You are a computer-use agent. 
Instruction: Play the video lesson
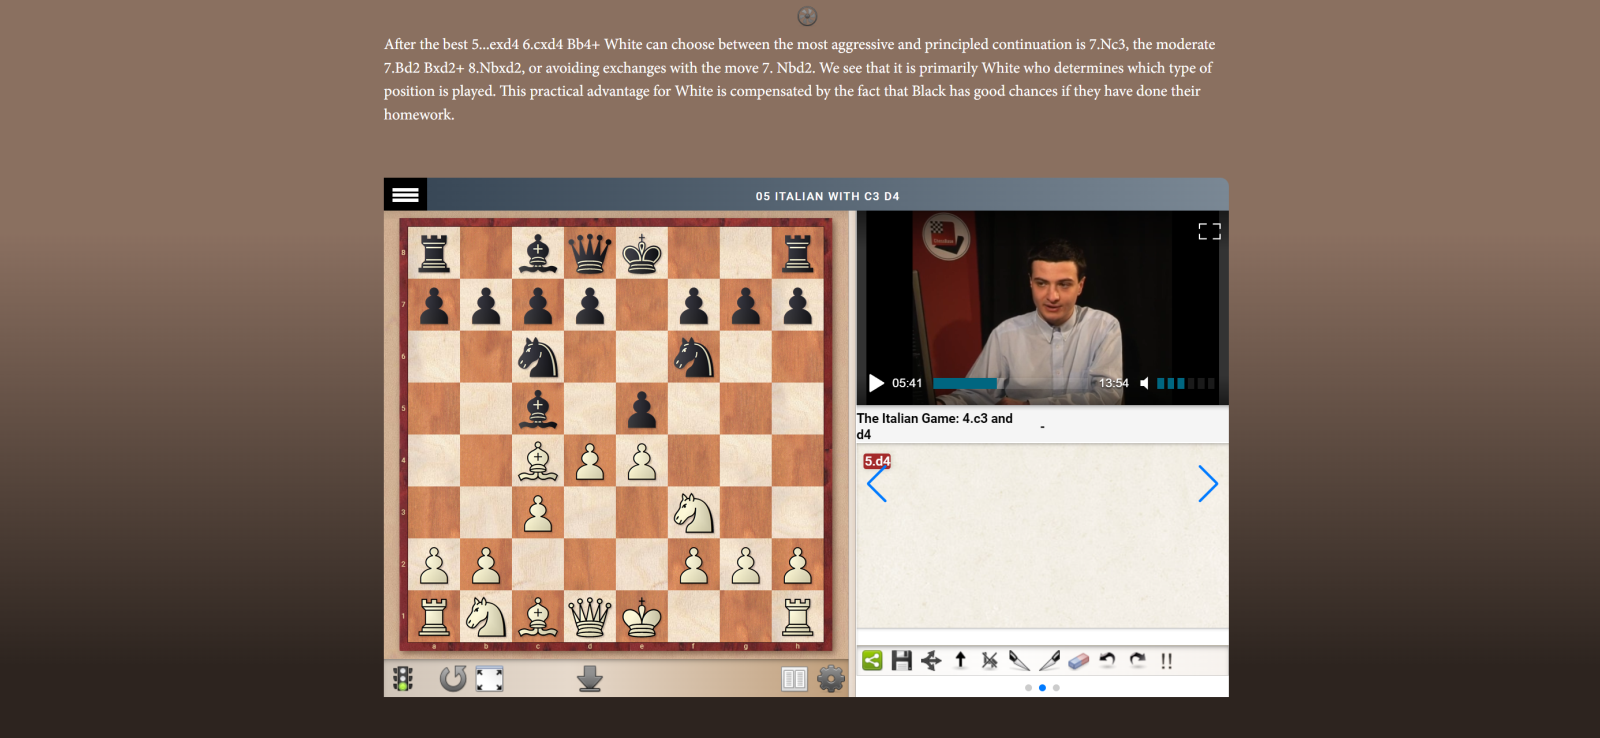click(876, 383)
